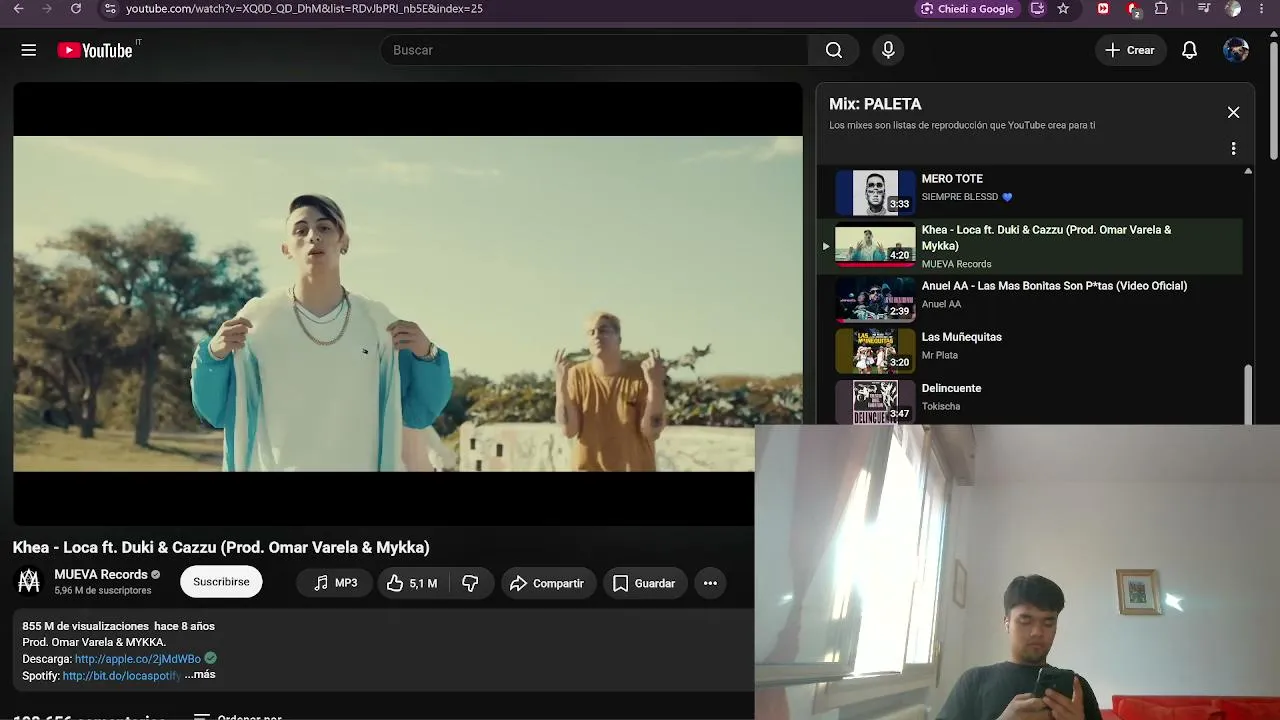Click the 'Delincuente' title text
Screen dimensions: 1280x720
[x=951, y=388]
